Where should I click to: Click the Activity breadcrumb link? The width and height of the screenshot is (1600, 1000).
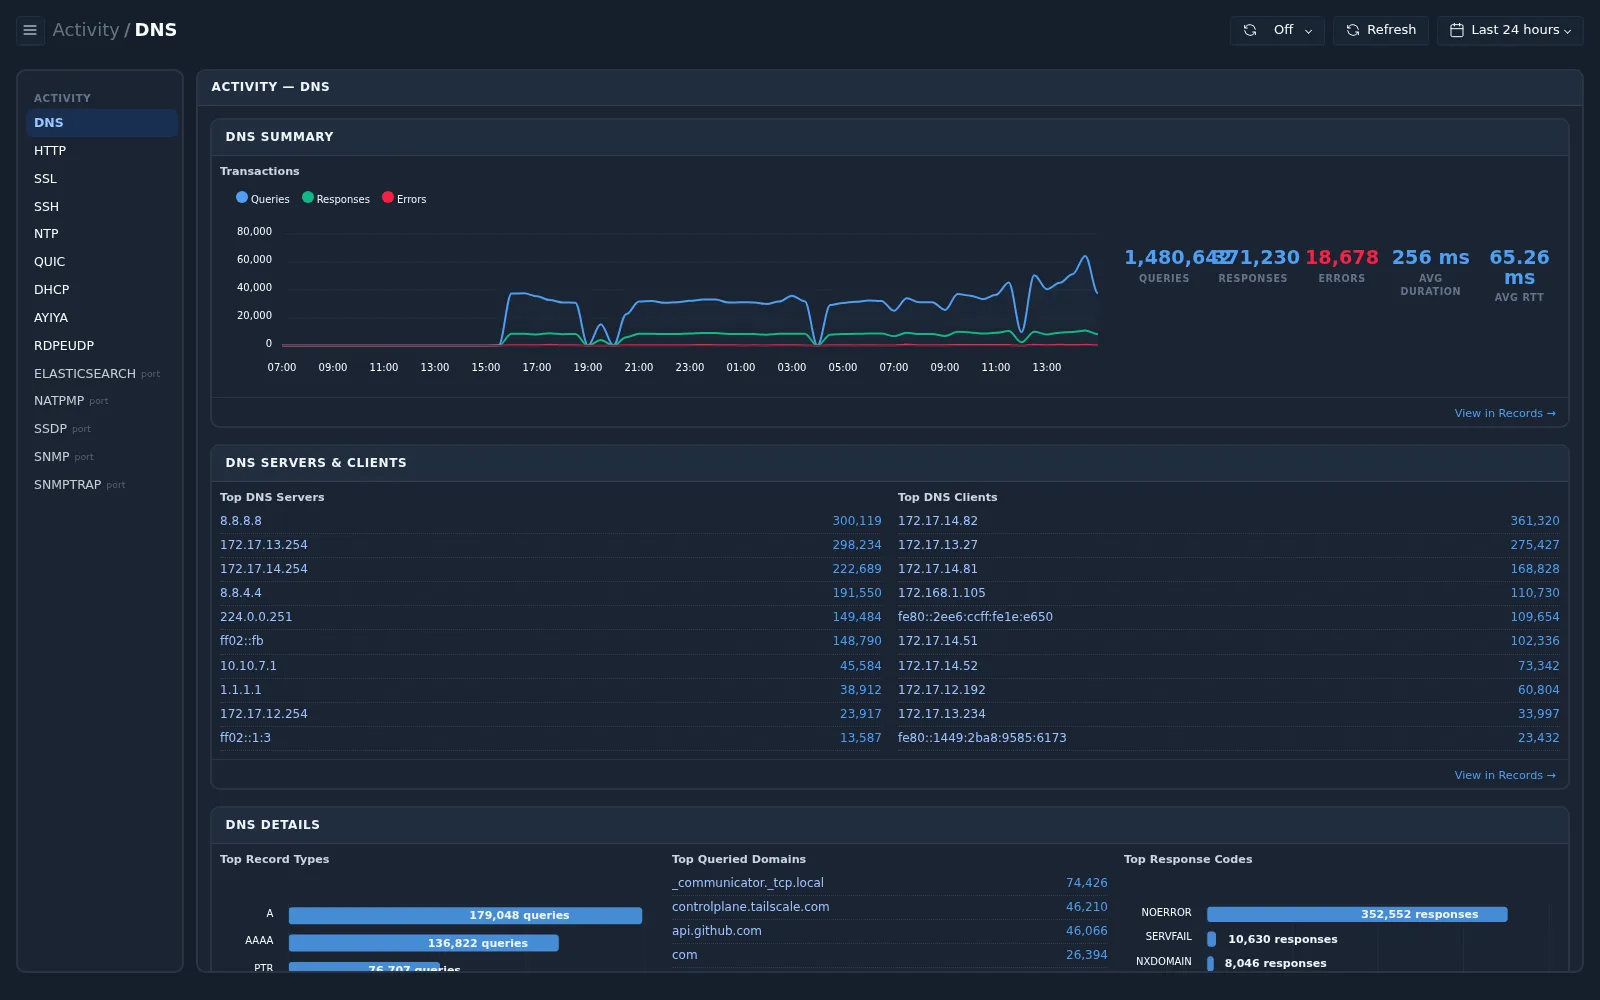tap(86, 30)
